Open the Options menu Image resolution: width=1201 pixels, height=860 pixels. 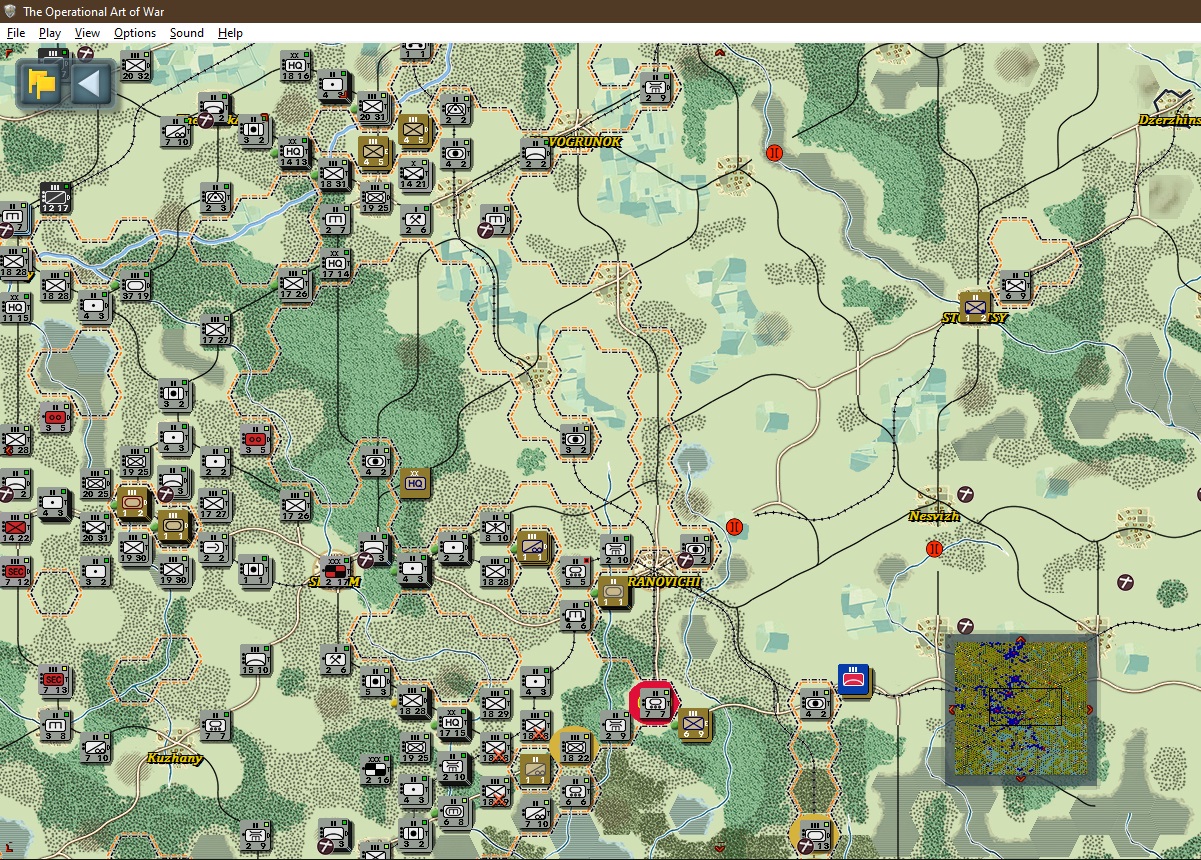tap(135, 33)
